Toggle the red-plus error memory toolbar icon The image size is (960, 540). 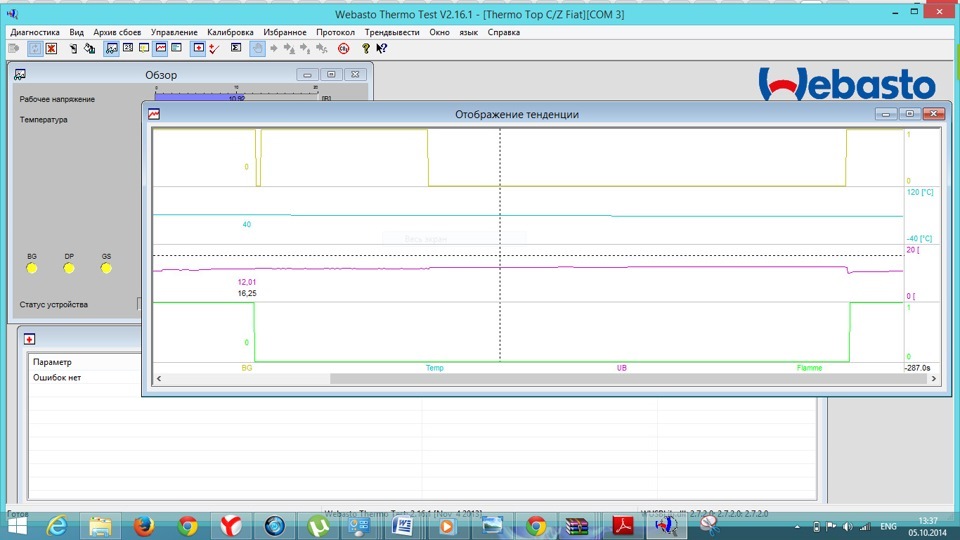198,48
